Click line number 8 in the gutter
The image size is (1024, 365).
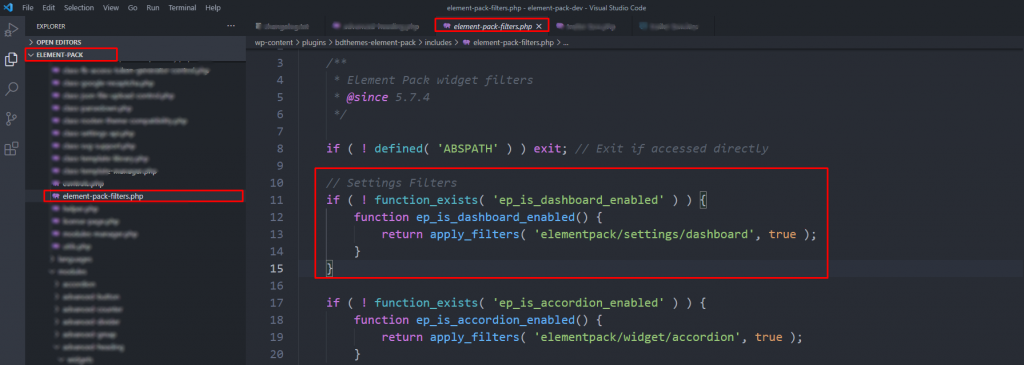coord(280,149)
